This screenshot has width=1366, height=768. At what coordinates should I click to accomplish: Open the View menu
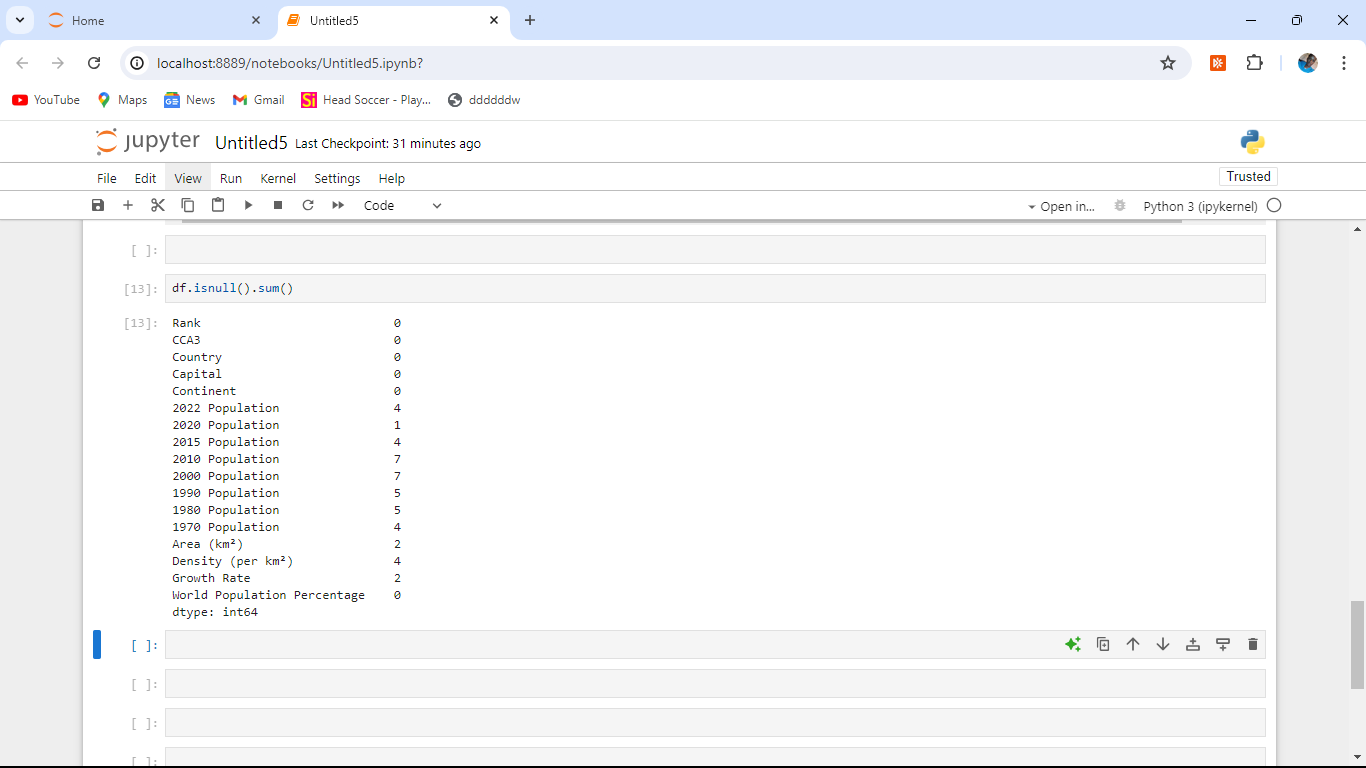click(x=188, y=178)
